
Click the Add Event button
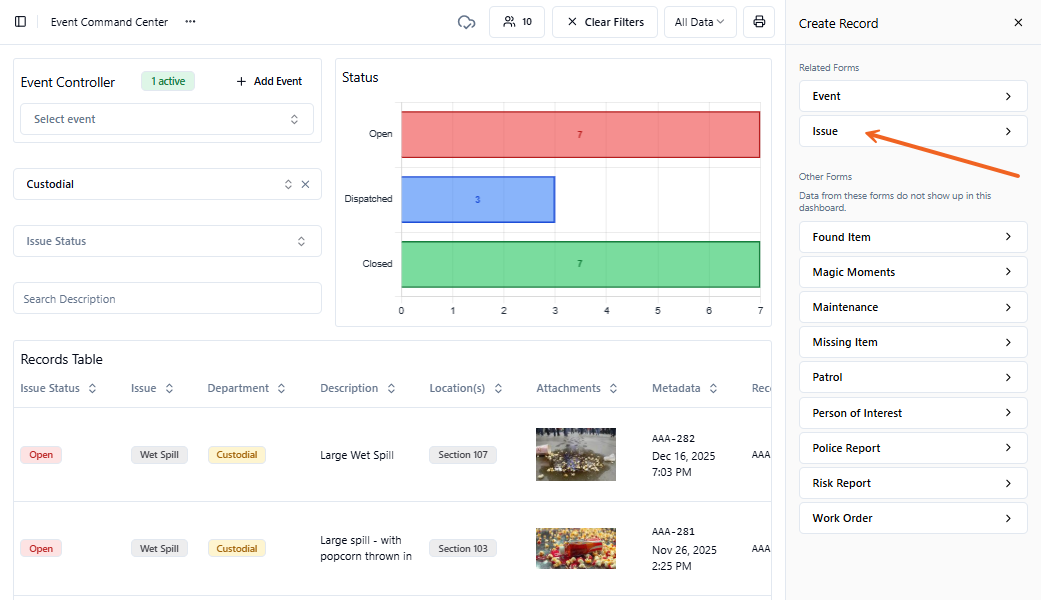tap(269, 81)
